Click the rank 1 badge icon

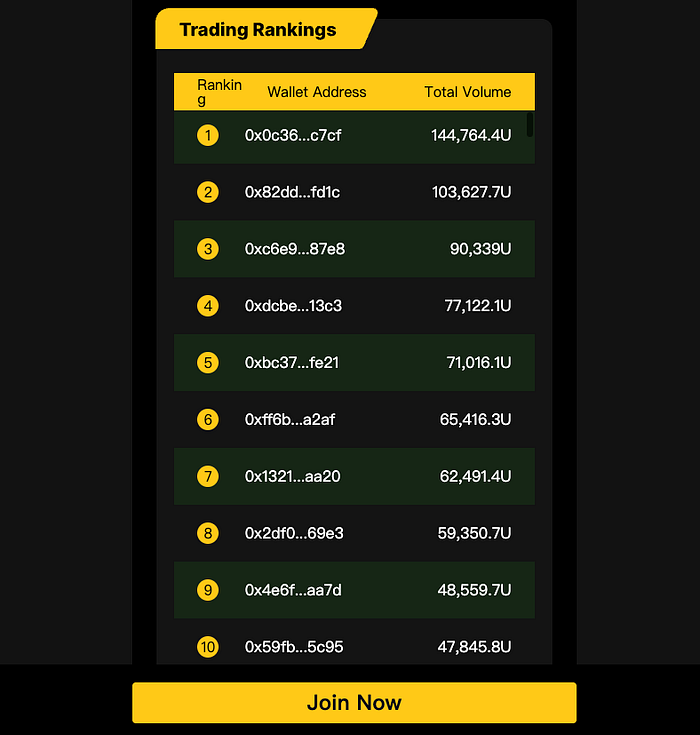click(x=208, y=135)
